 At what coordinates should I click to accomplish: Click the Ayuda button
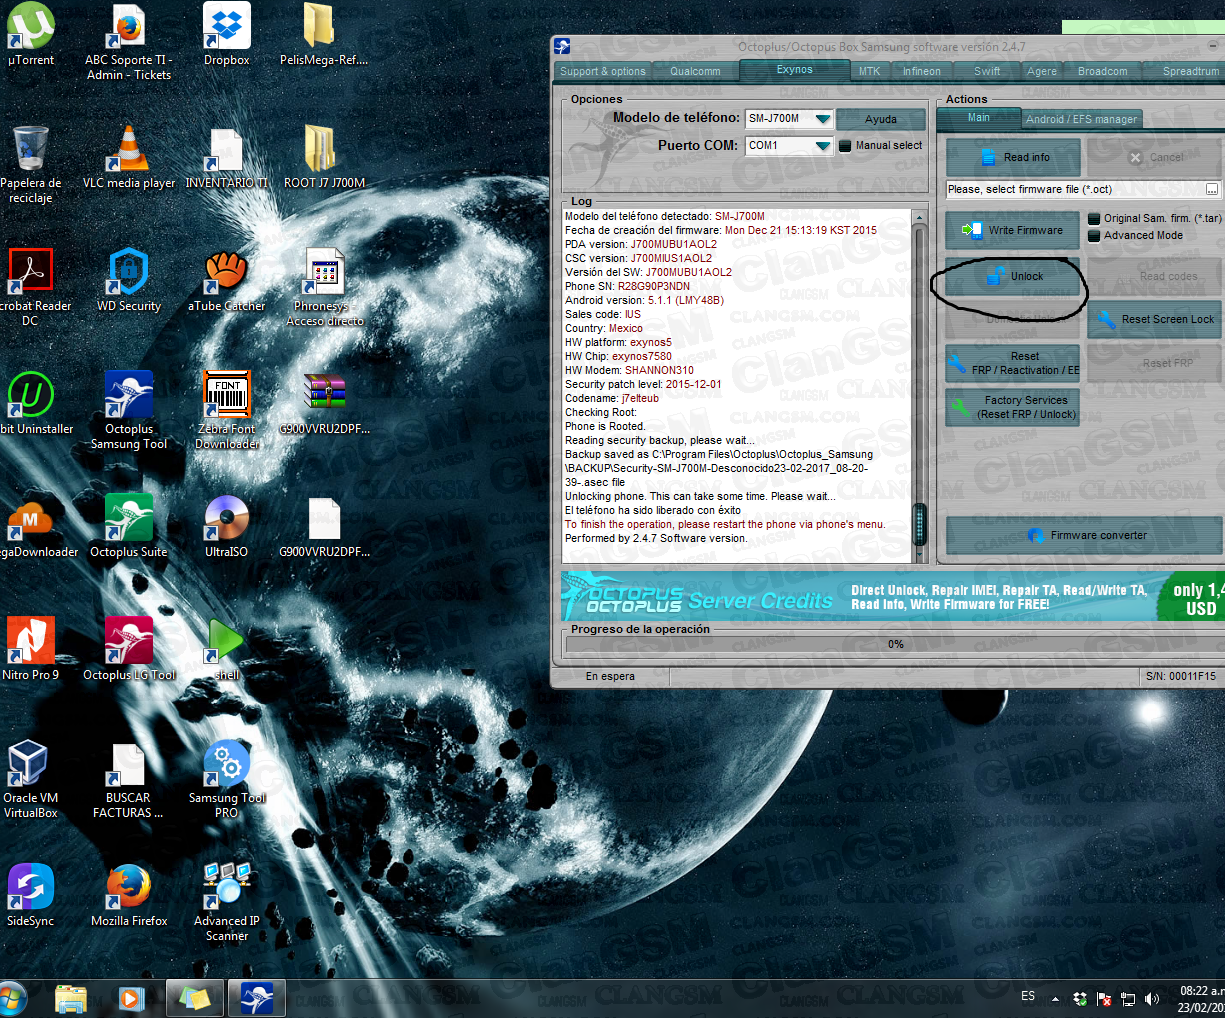880,119
